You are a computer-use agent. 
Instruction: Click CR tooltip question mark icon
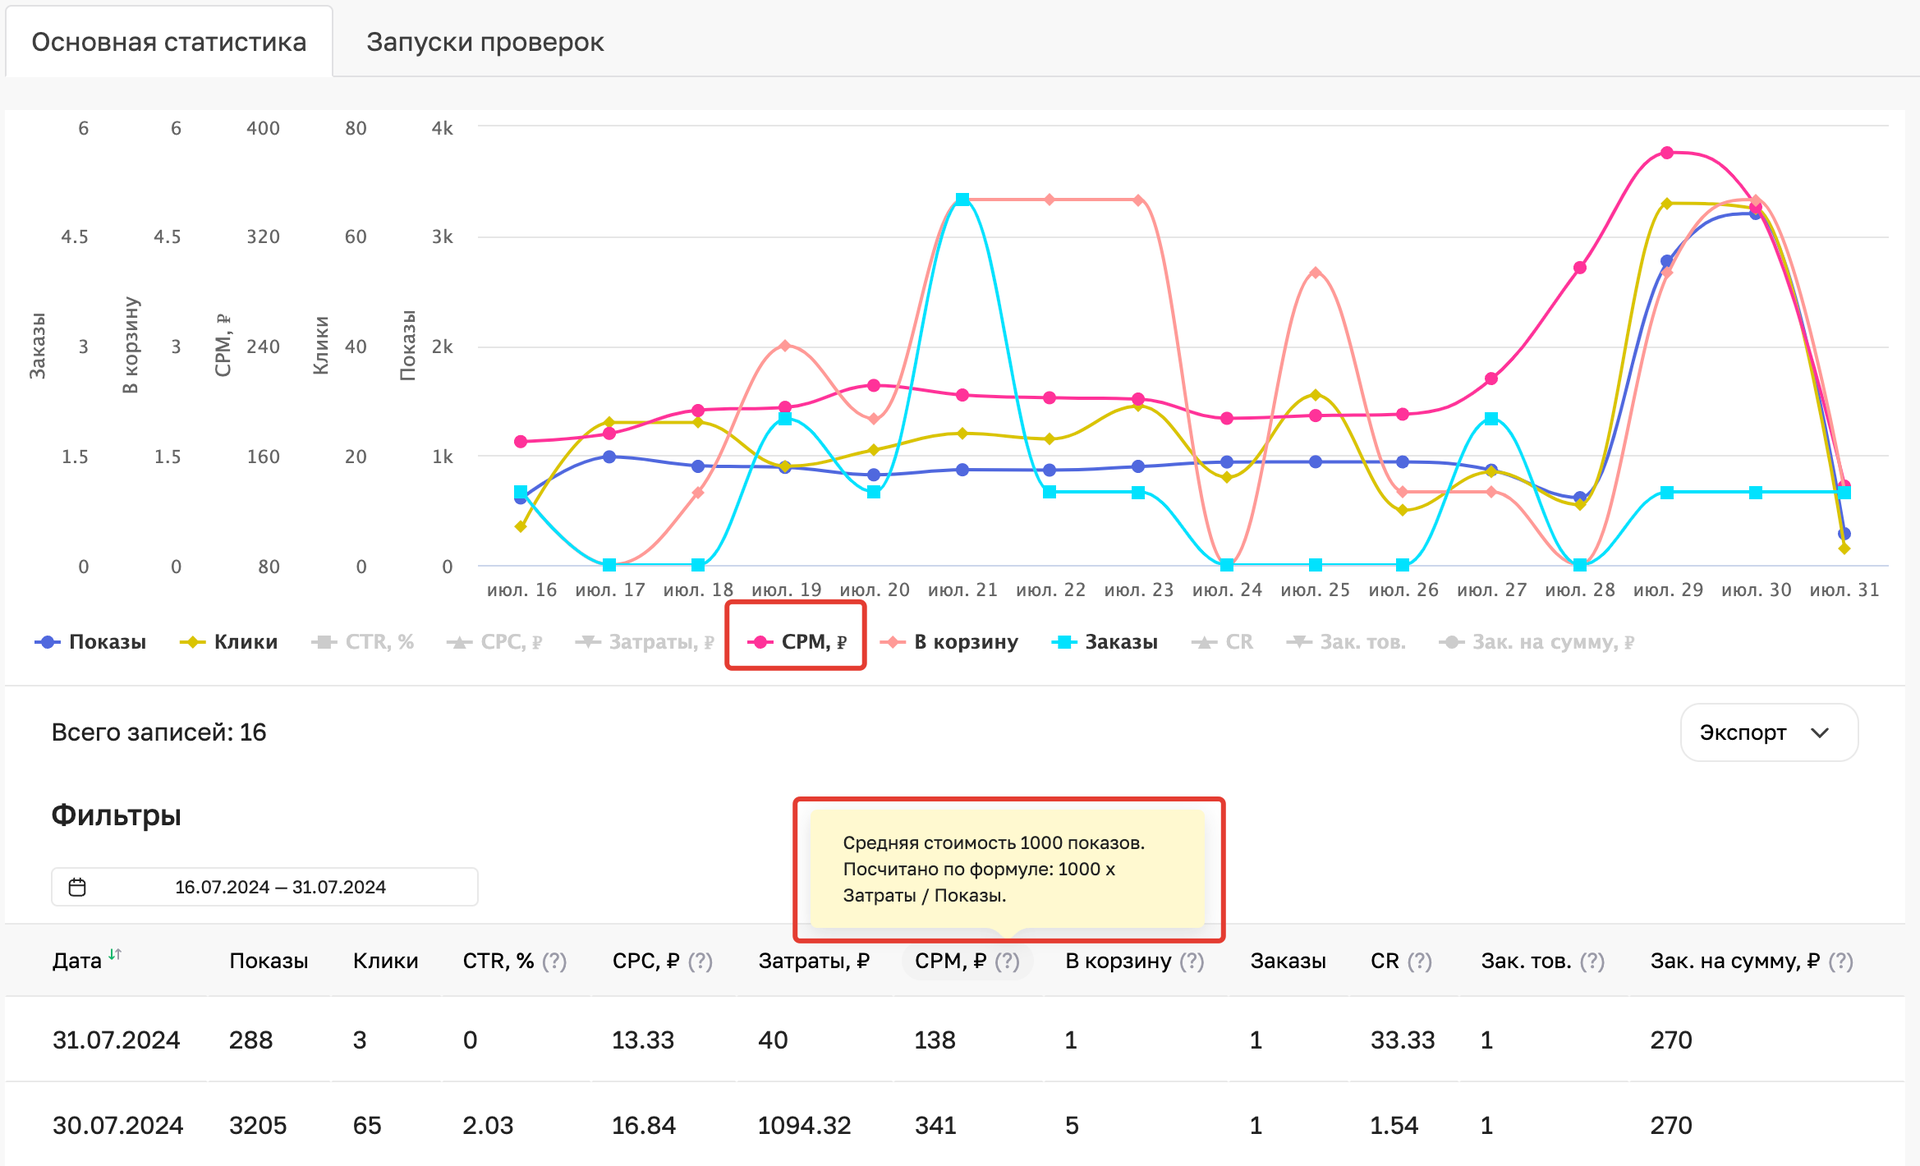tap(1426, 963)
